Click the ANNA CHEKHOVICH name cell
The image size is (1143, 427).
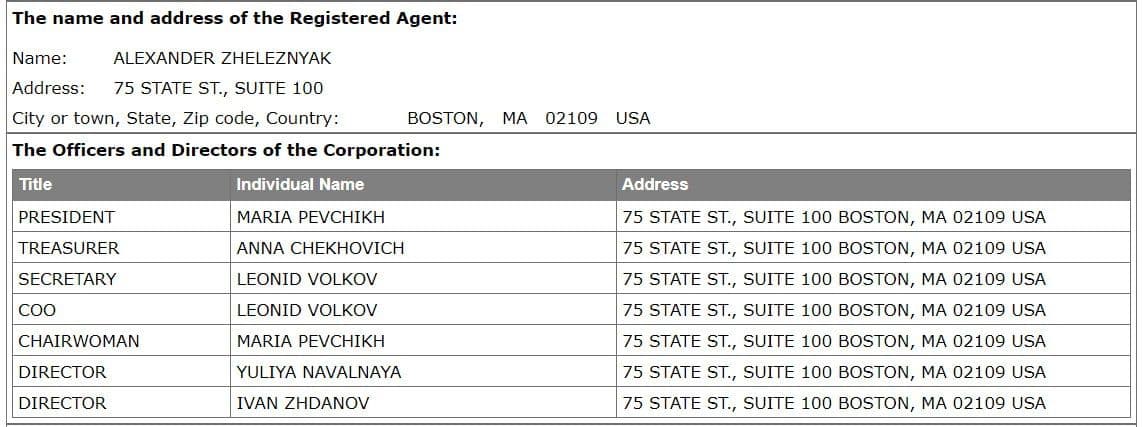(423, 248)
